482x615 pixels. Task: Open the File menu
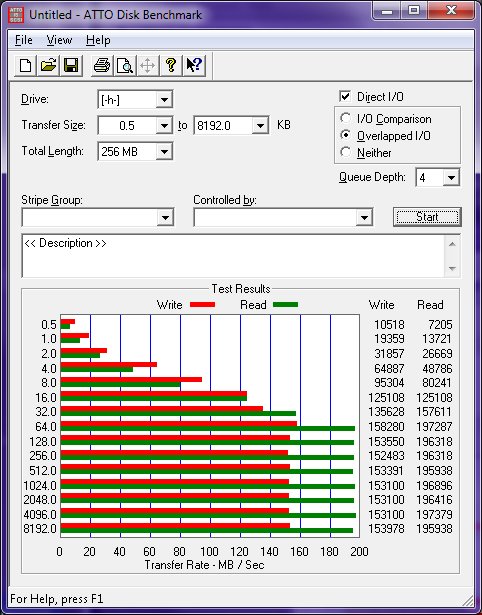(24, 40)
